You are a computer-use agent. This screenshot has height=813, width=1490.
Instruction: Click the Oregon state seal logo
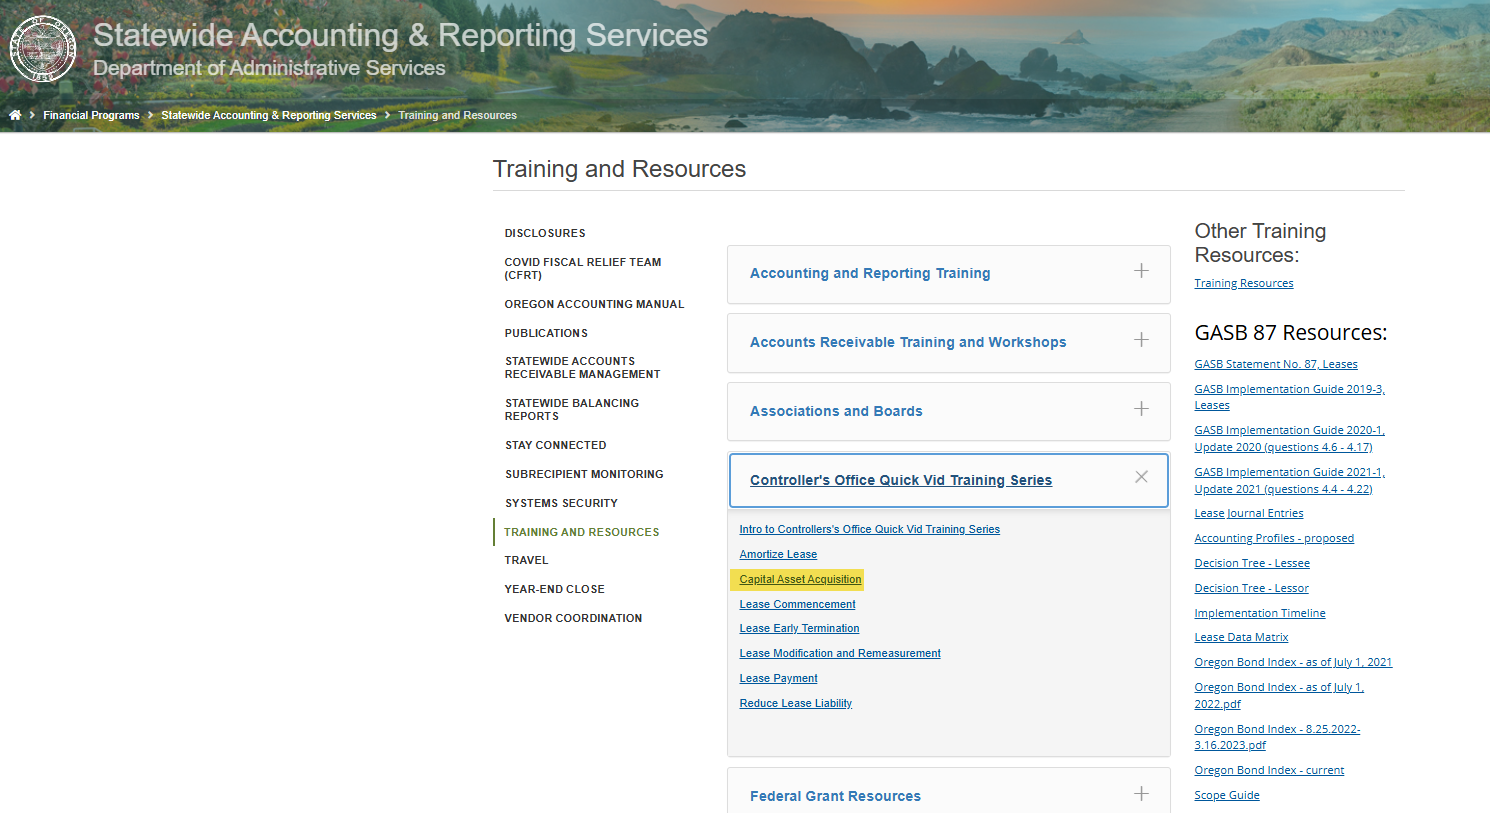(x=43, y=49)
